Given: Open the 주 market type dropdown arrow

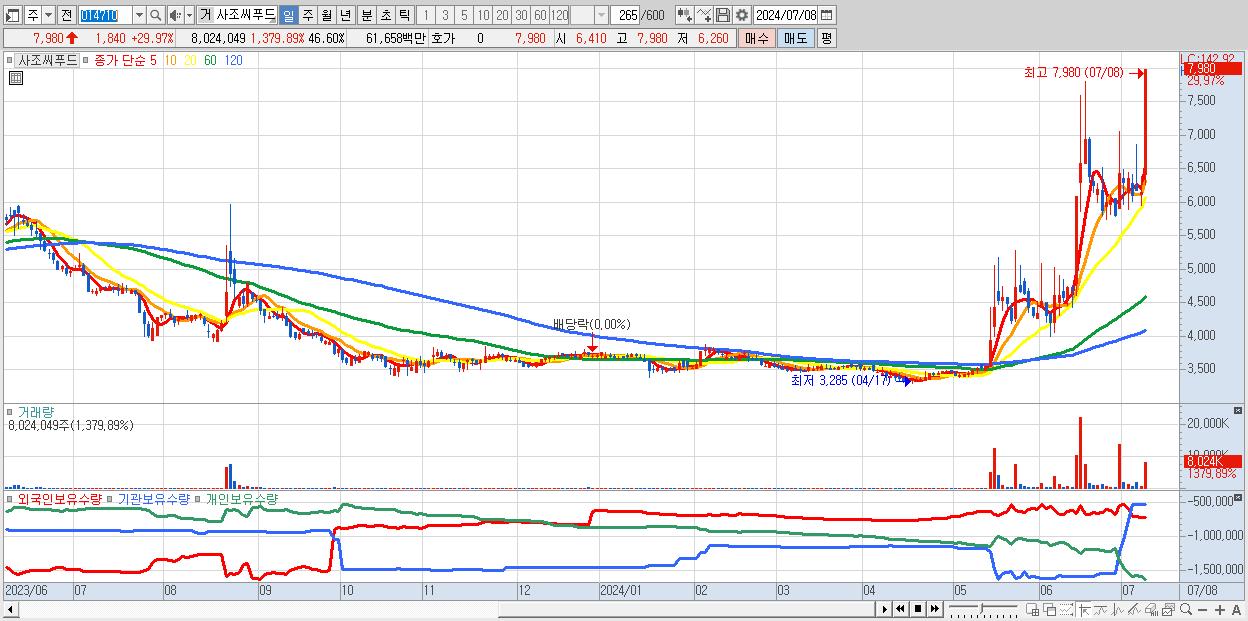Looking at the screenshot, I should pyautogui.click(x=48, y=15).
